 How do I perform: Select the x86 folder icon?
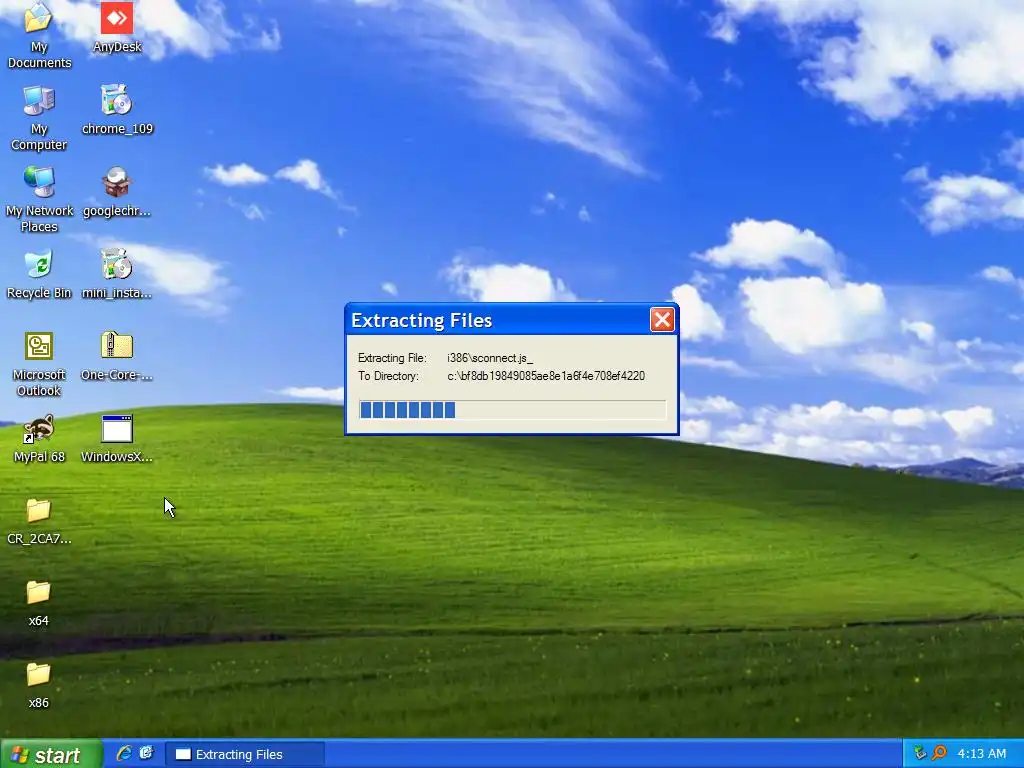[x=39, y=686]
